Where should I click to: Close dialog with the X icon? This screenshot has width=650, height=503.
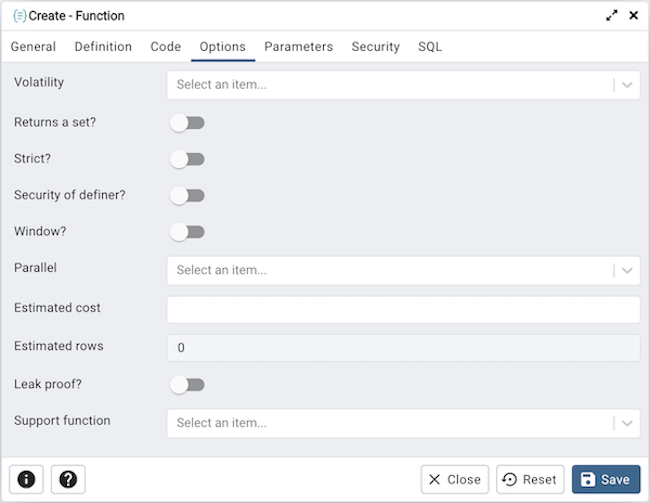point(633,16)
